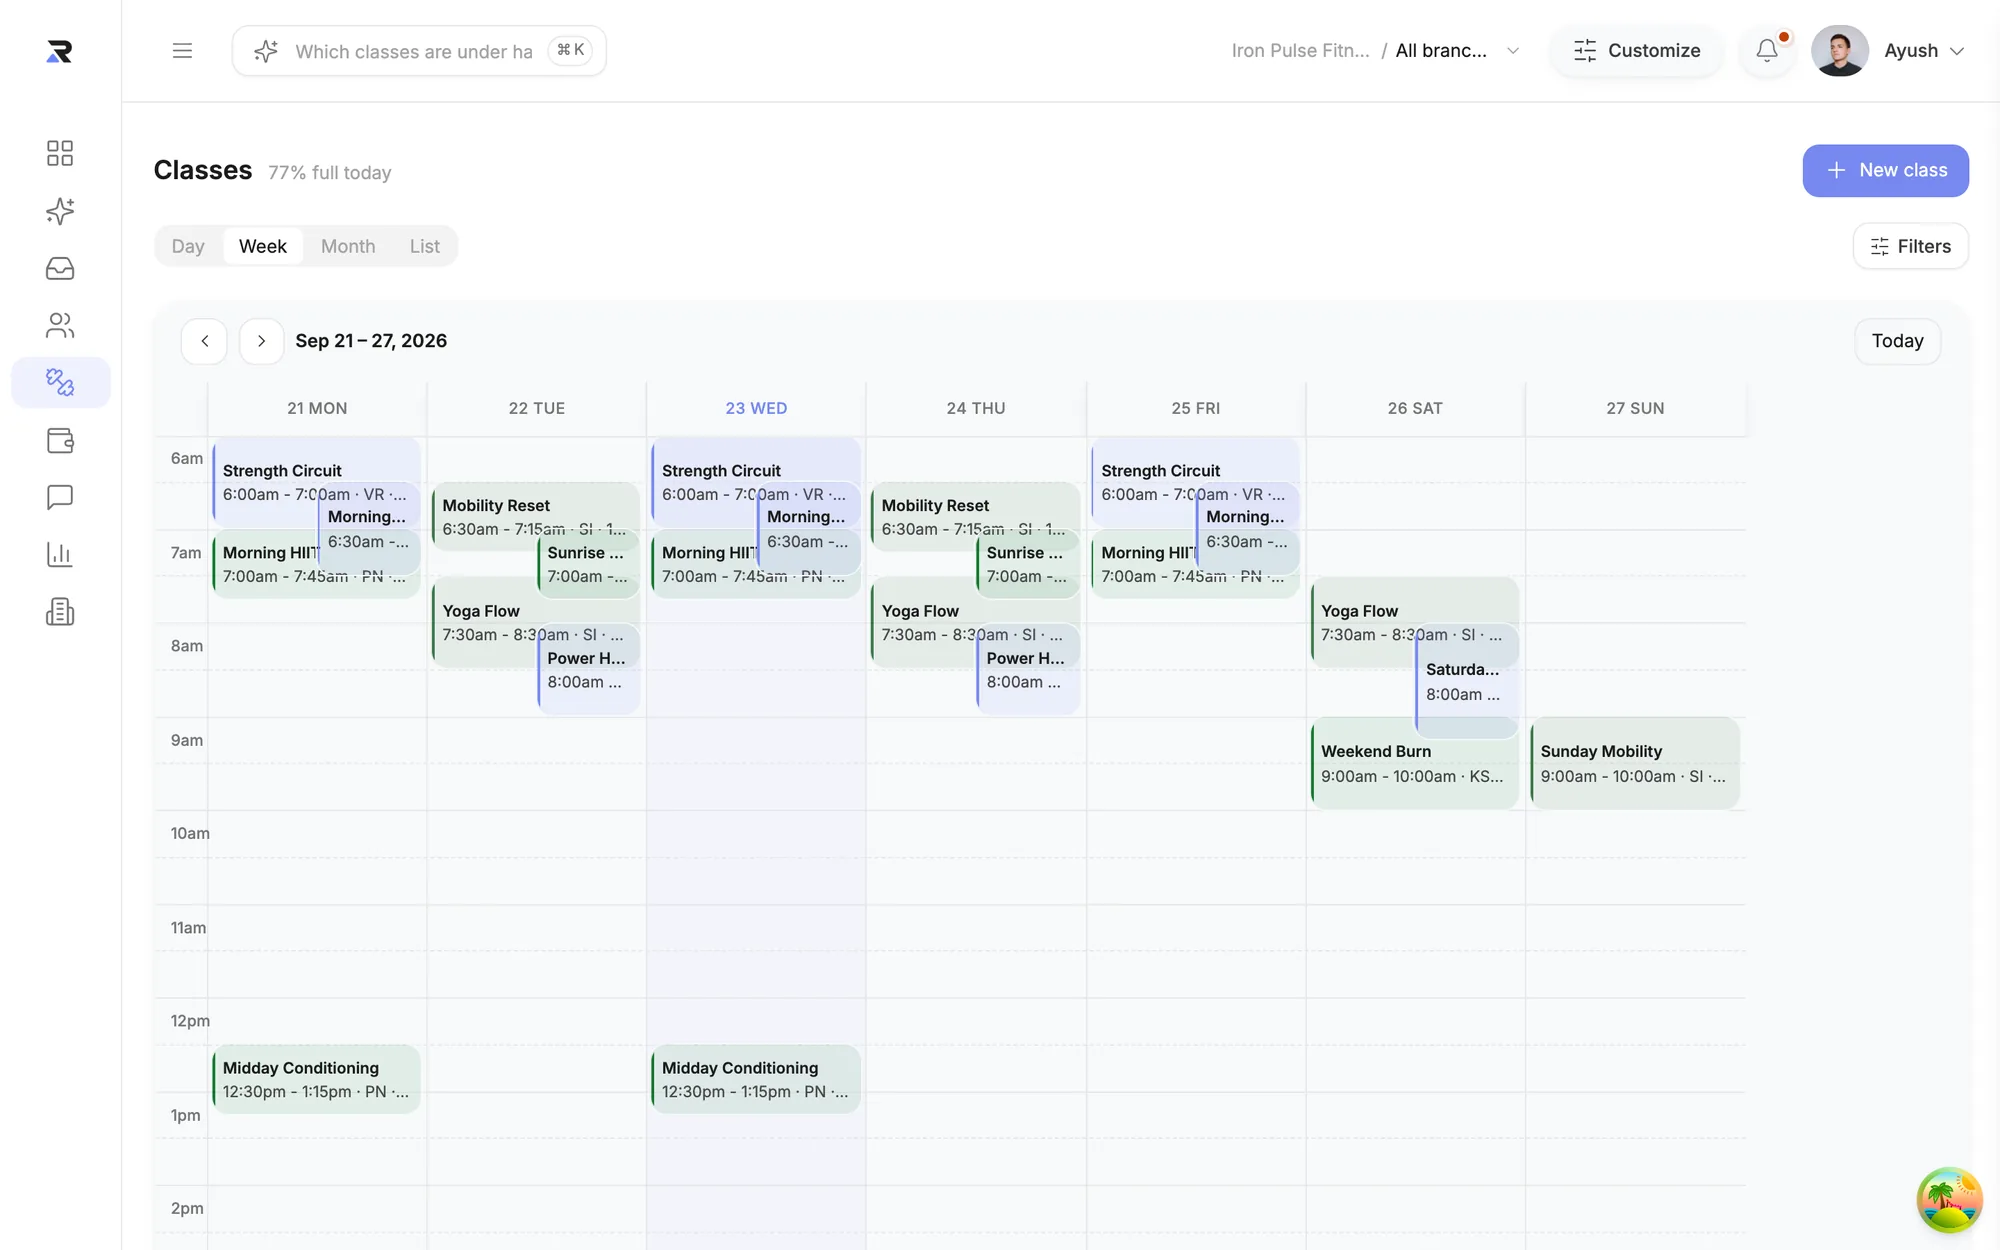This screenshot has width=2000, height=1250.
Task: Open Wednesday Midday Conditioning class
Action: point(755,1079)
